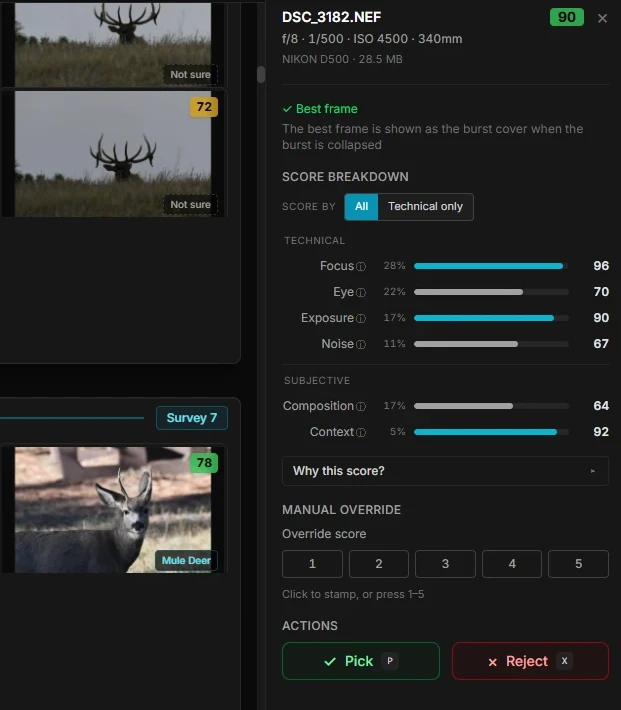Click the Focus weight 28% text
The image size is (621, 710).
[x=394, y=266]
